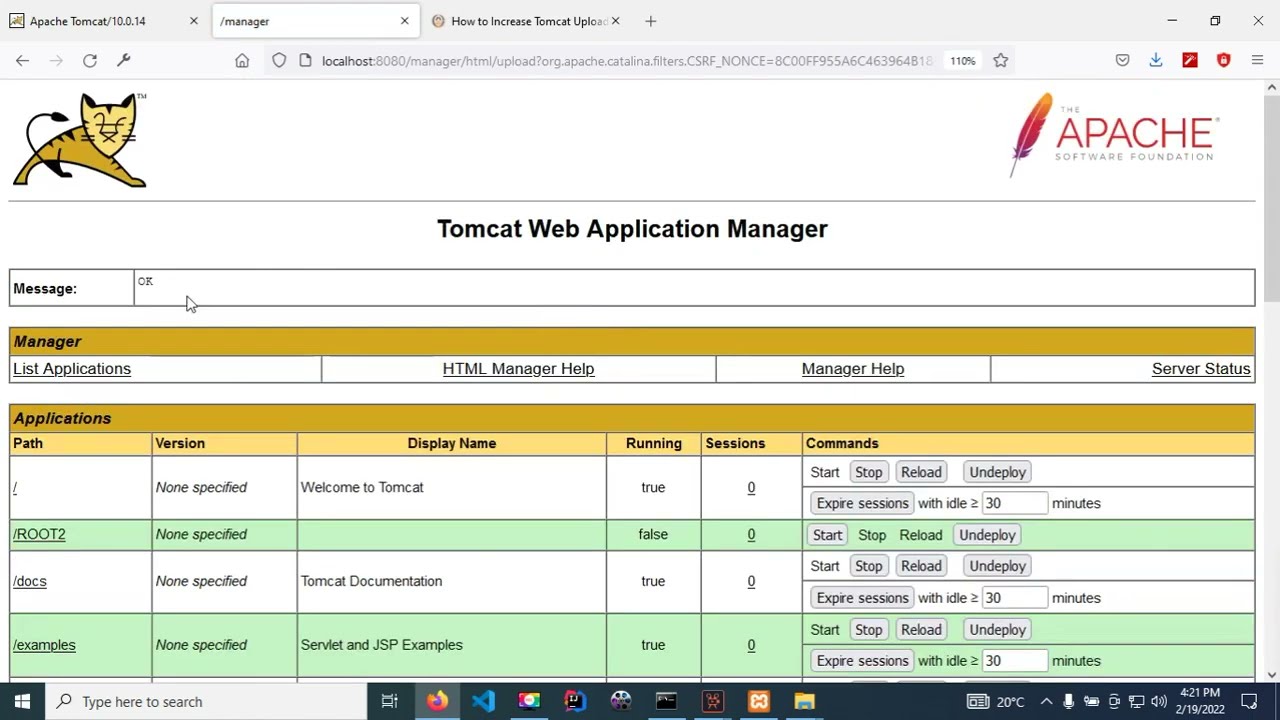View sessions count for /docs

pyautogui.click(x=751, y=581)
